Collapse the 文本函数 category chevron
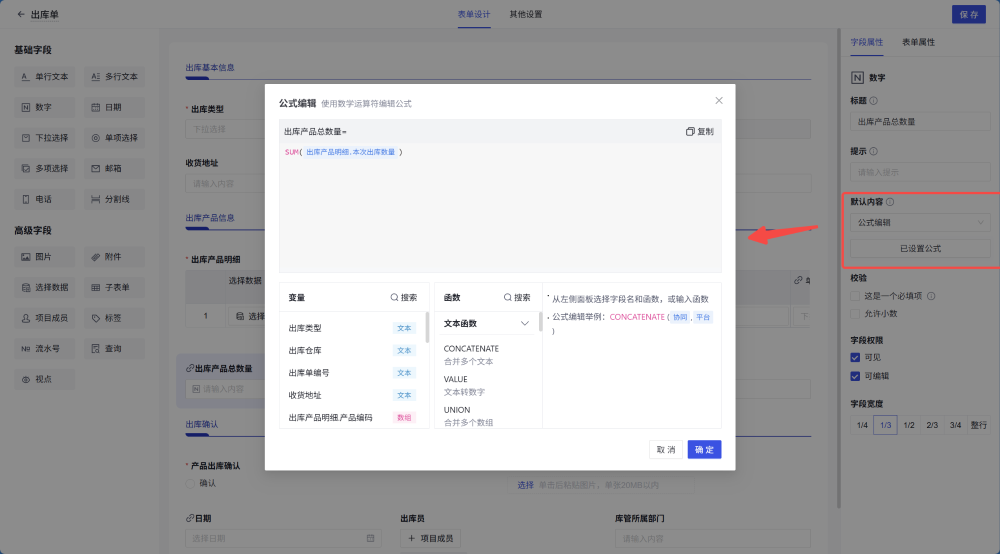The image size is (1000, 554). point(524,324)
